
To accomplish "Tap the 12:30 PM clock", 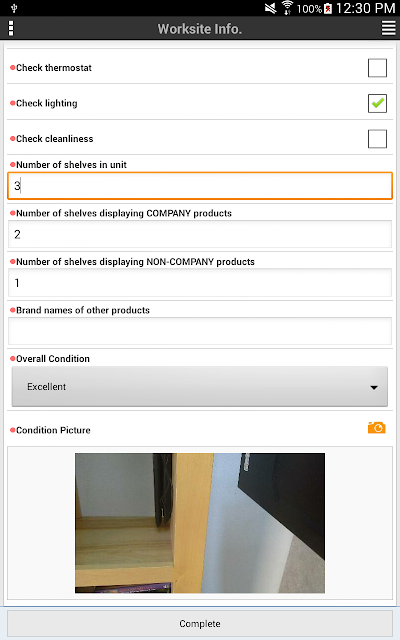I will [x=365, y=8].
